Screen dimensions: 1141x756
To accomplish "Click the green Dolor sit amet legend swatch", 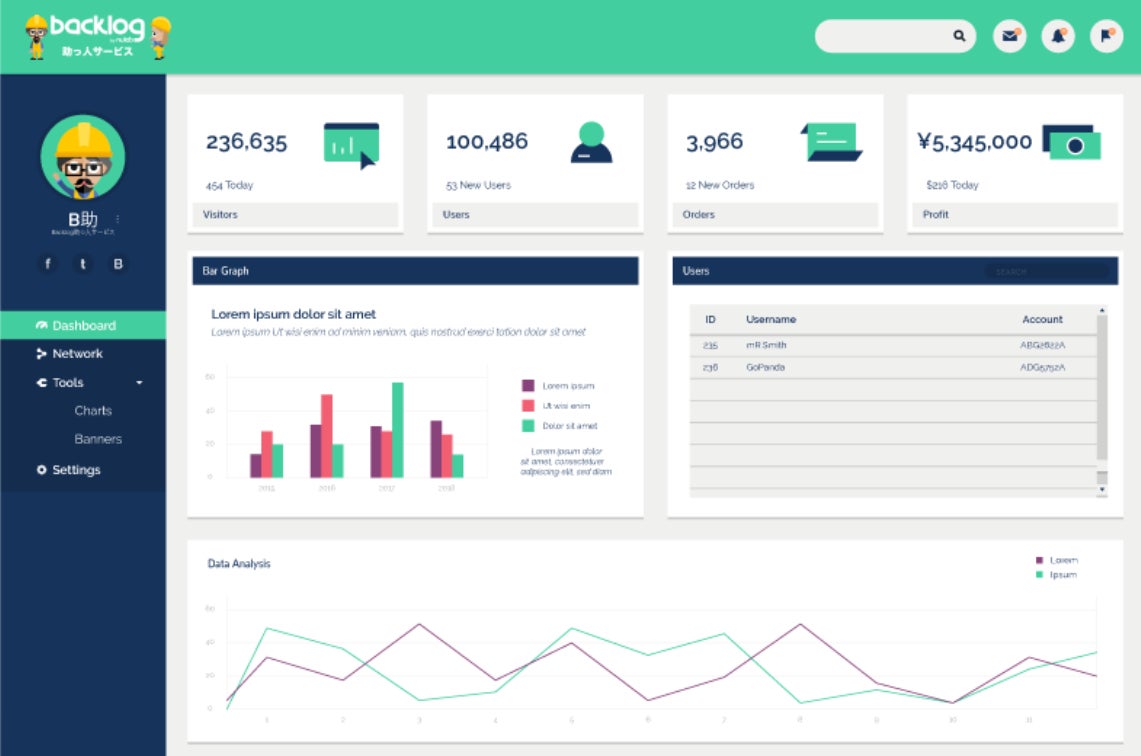I will tap(528, 426).
